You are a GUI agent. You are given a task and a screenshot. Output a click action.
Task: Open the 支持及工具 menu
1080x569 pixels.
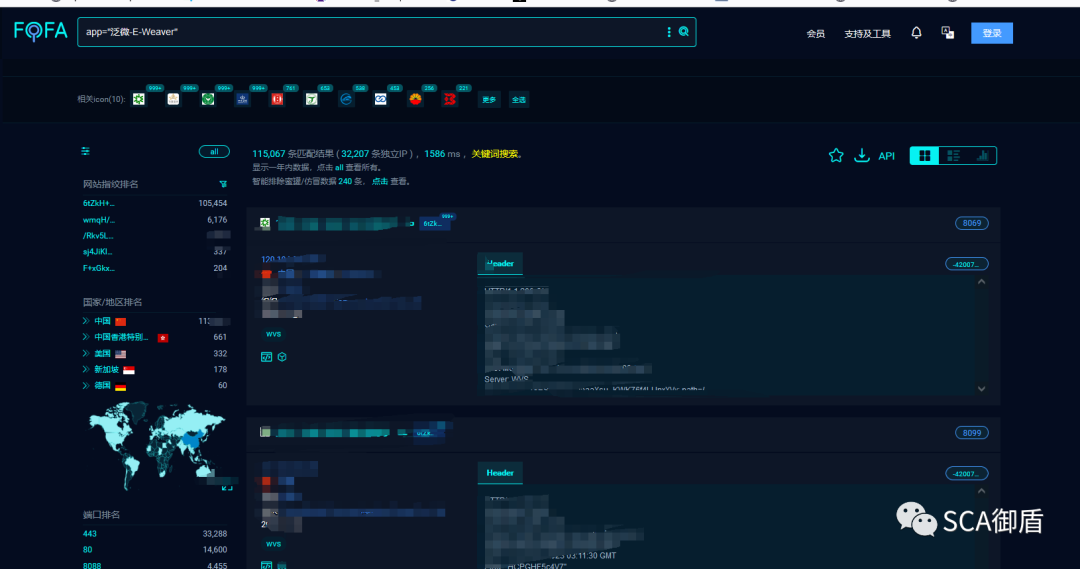click(867, 34)
